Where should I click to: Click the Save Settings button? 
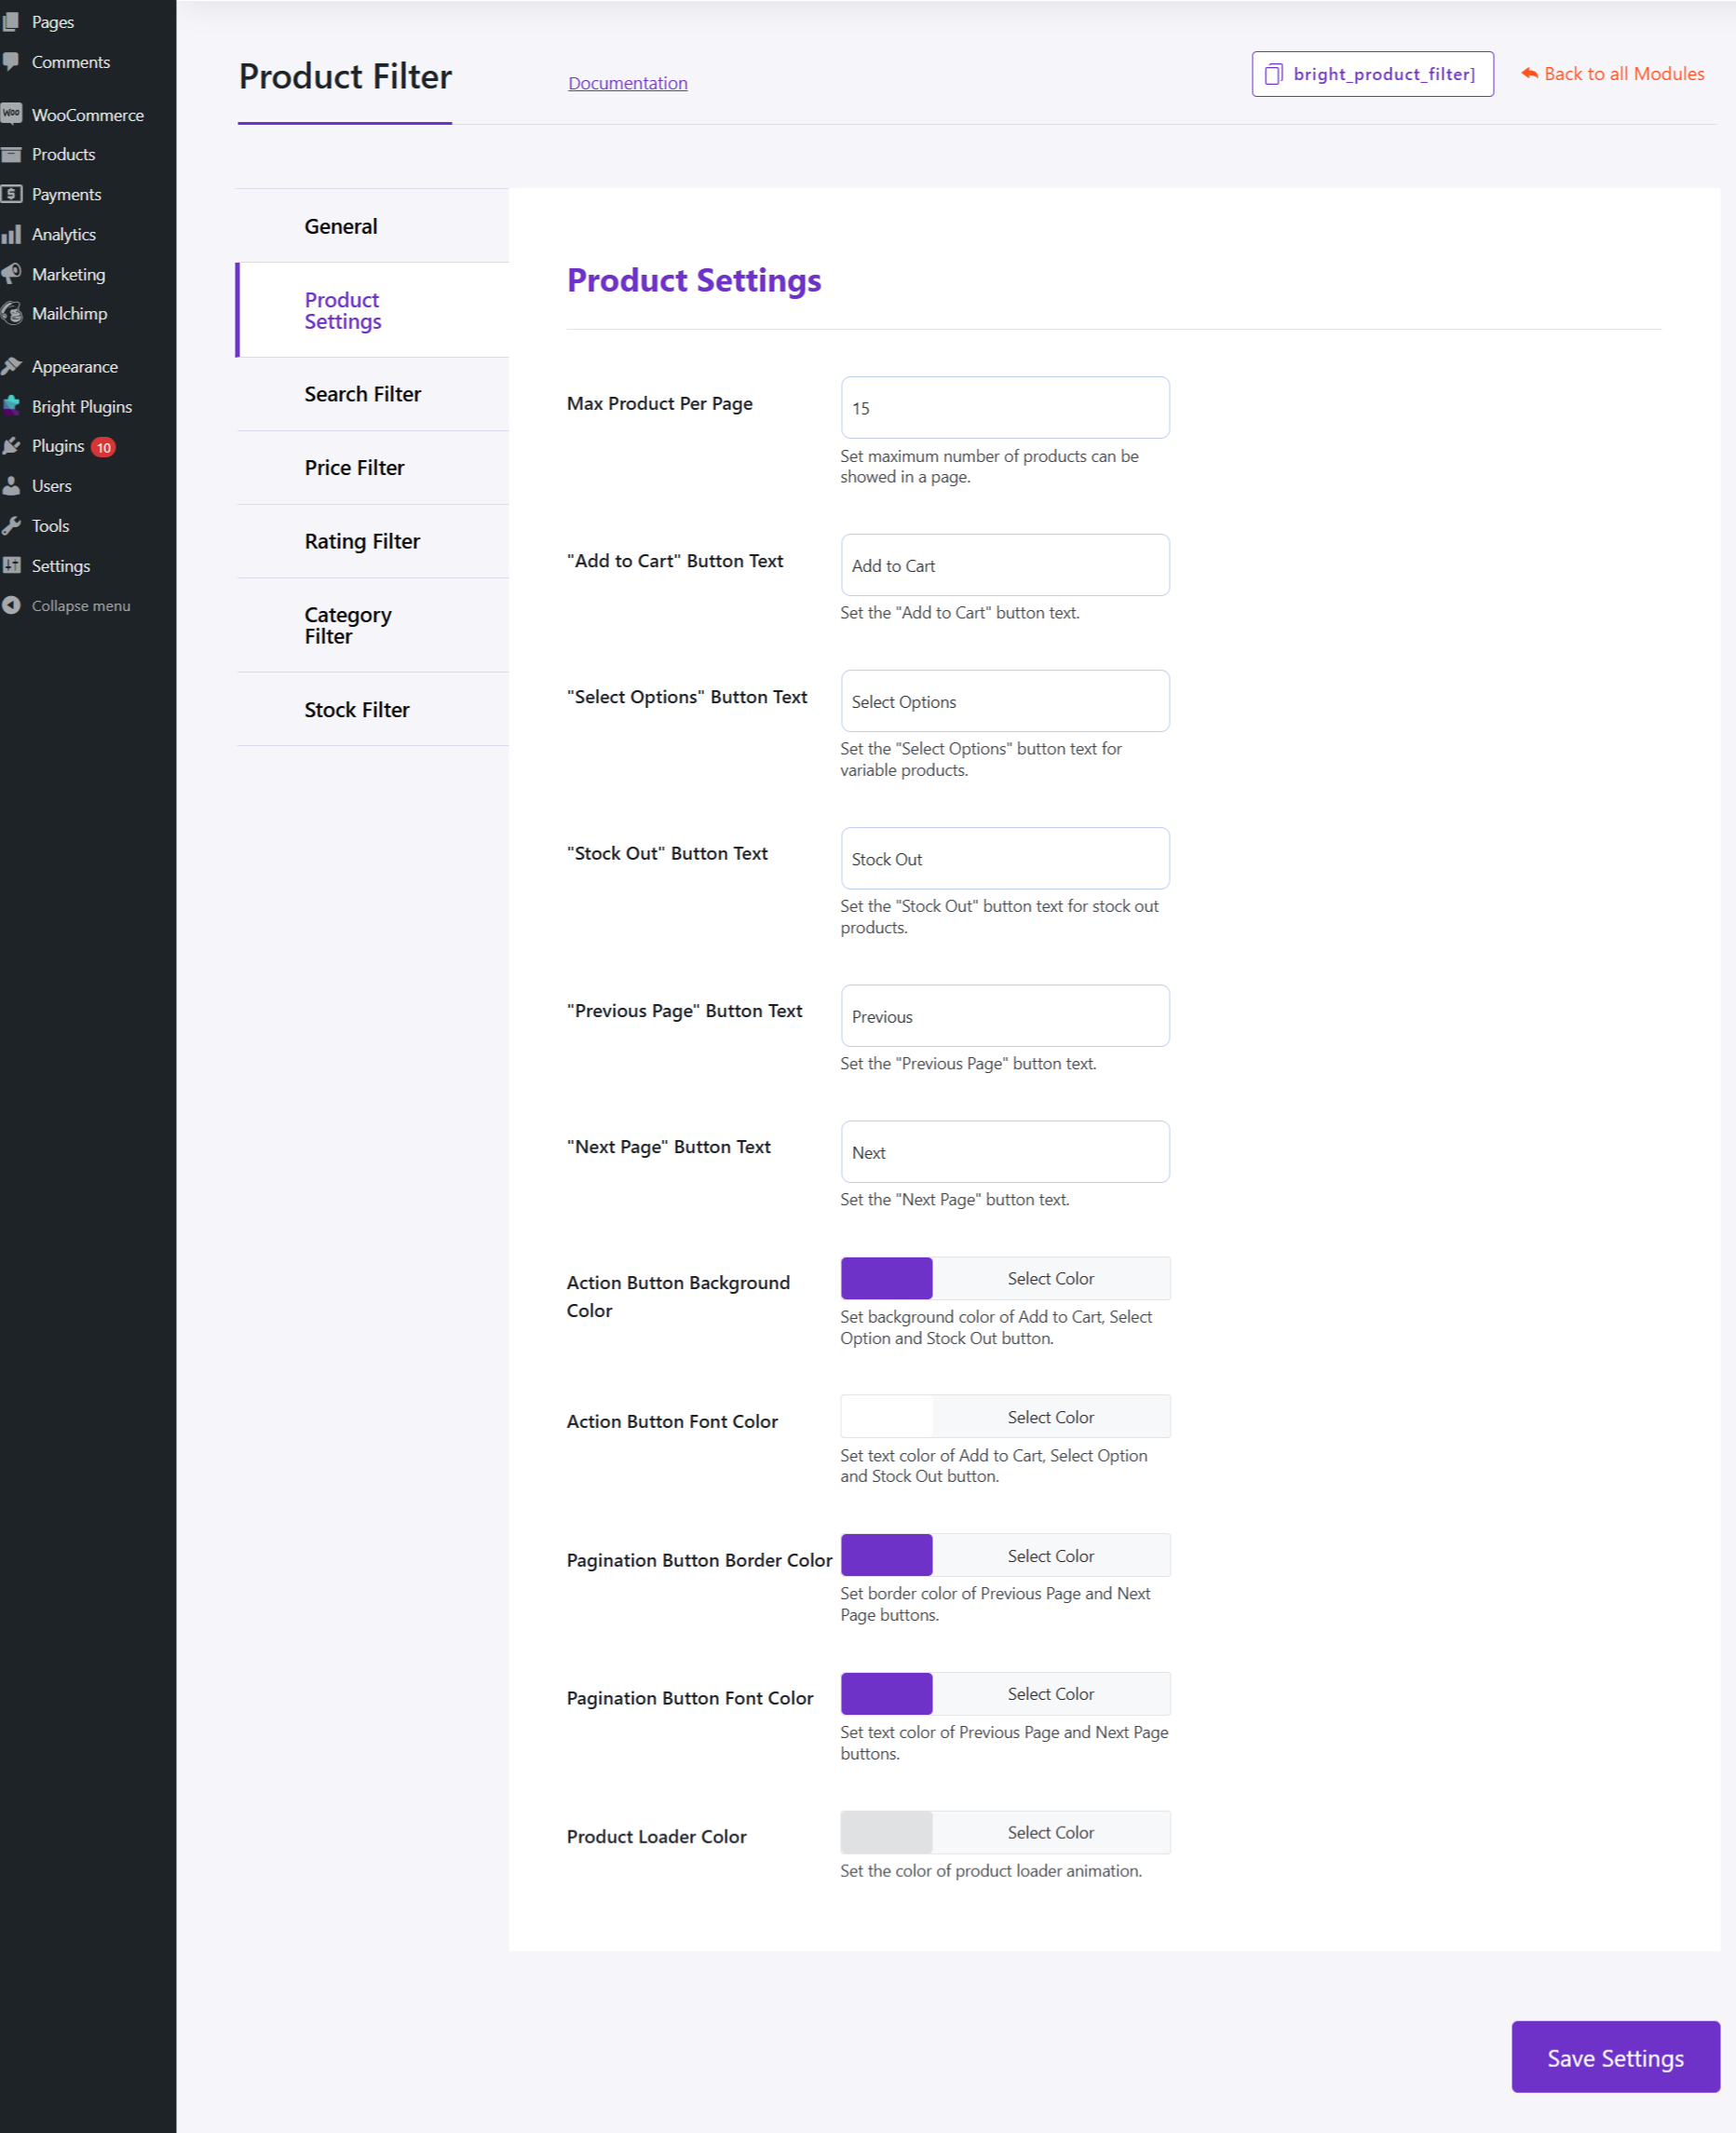tap(1614, 2058)
